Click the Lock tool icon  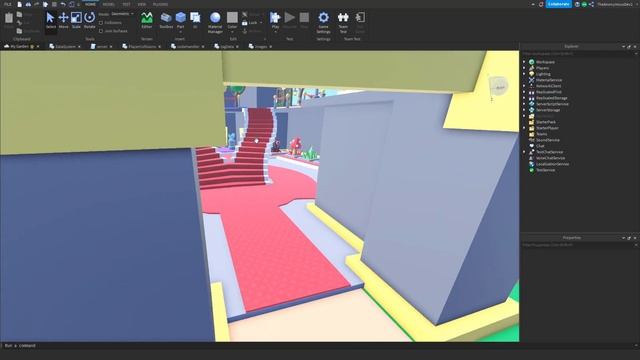click(244, 23)
